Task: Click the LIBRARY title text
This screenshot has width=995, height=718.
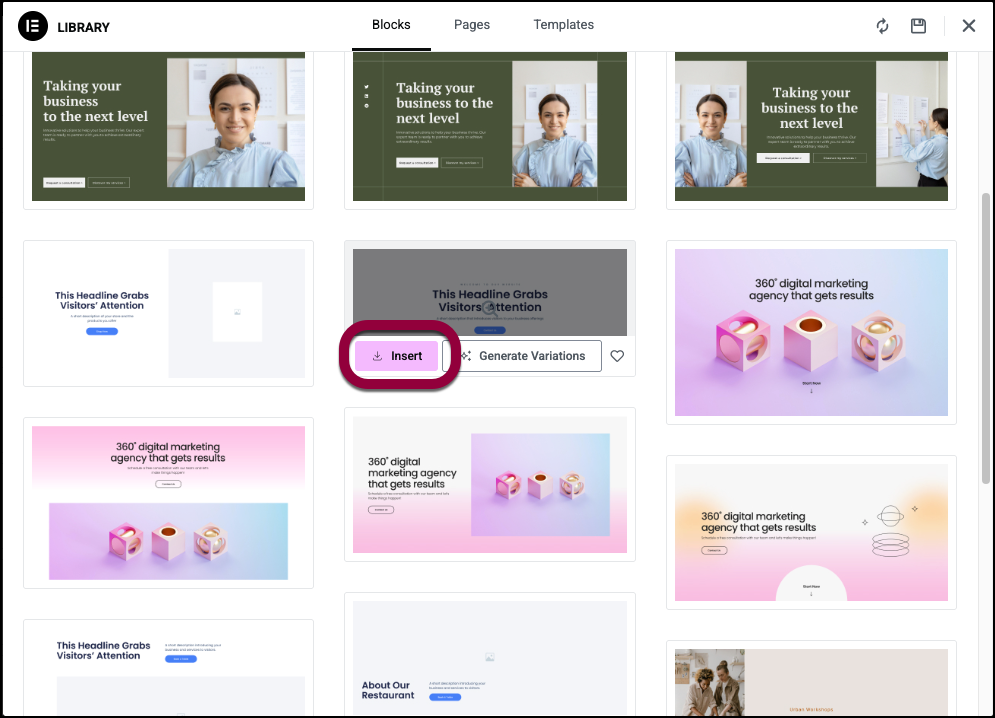Action: coord(83,27)
